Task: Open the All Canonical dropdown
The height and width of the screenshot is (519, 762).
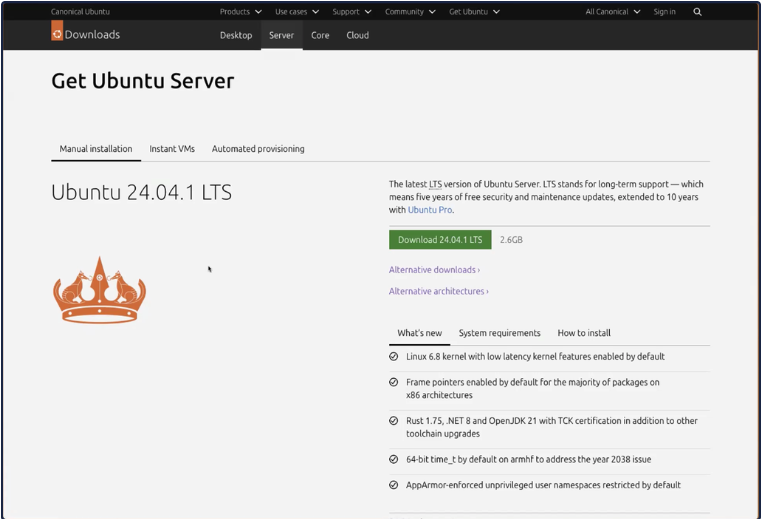Action: 612,12
